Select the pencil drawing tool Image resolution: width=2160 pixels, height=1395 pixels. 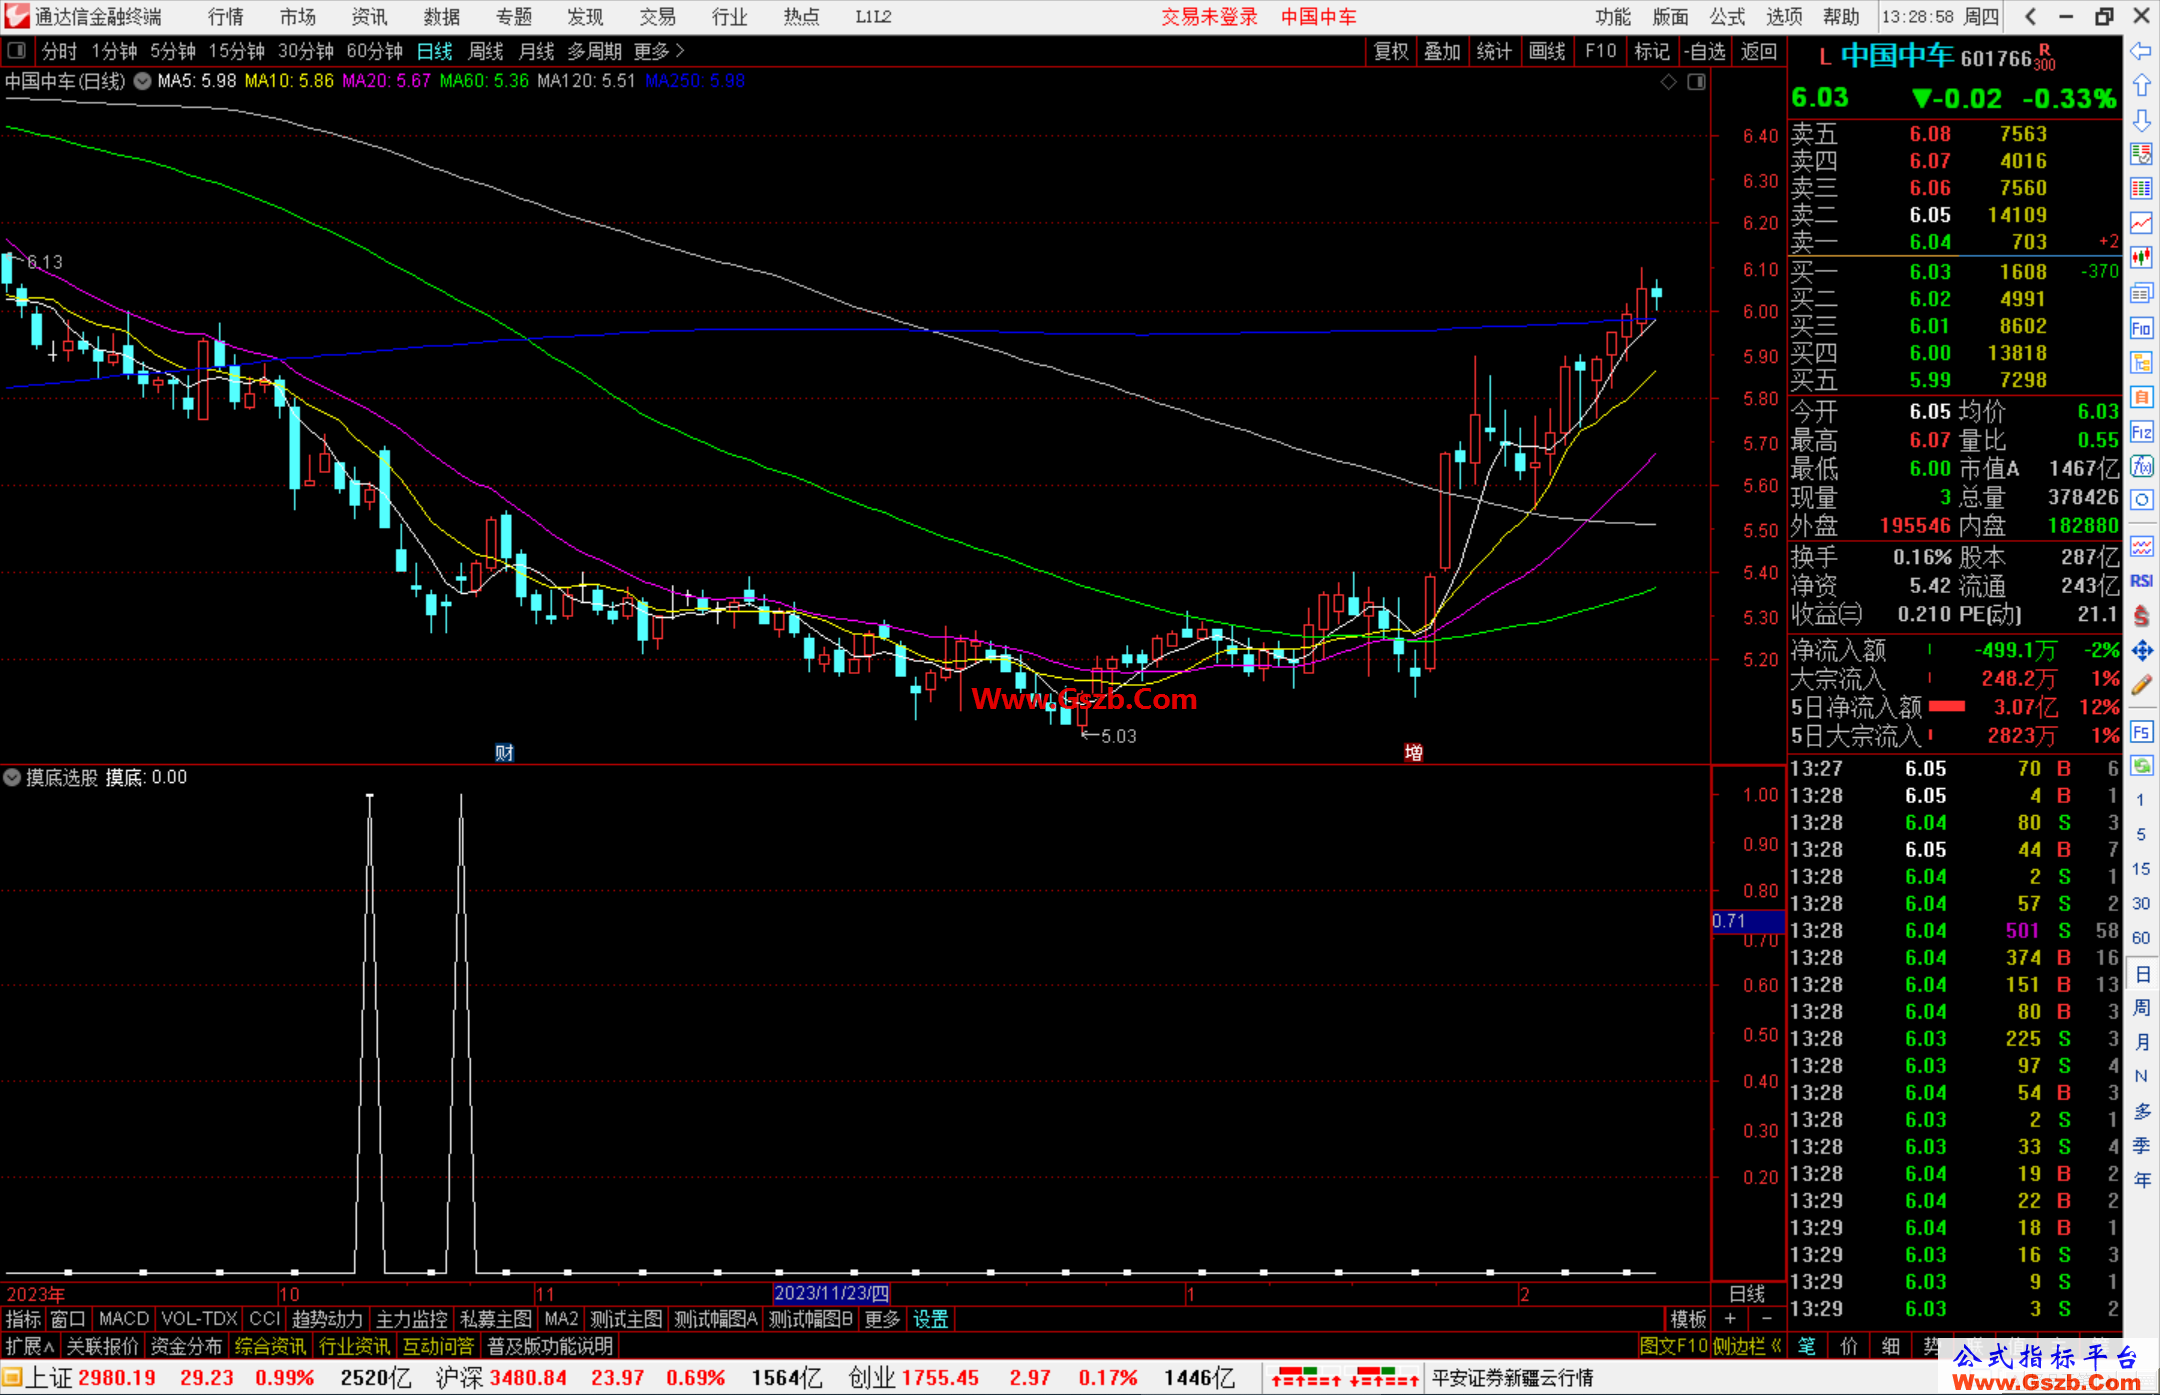(x=2141, y=686)
